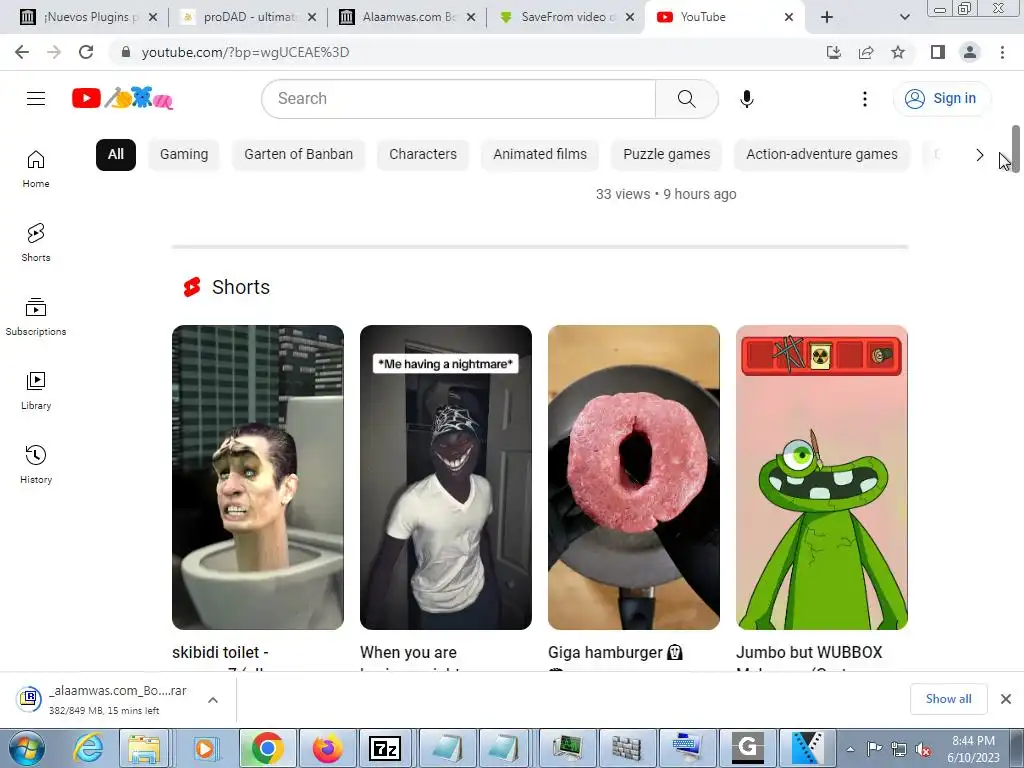Bookmark this page with star icon
1024x768 pixels.
click(898, 52)
